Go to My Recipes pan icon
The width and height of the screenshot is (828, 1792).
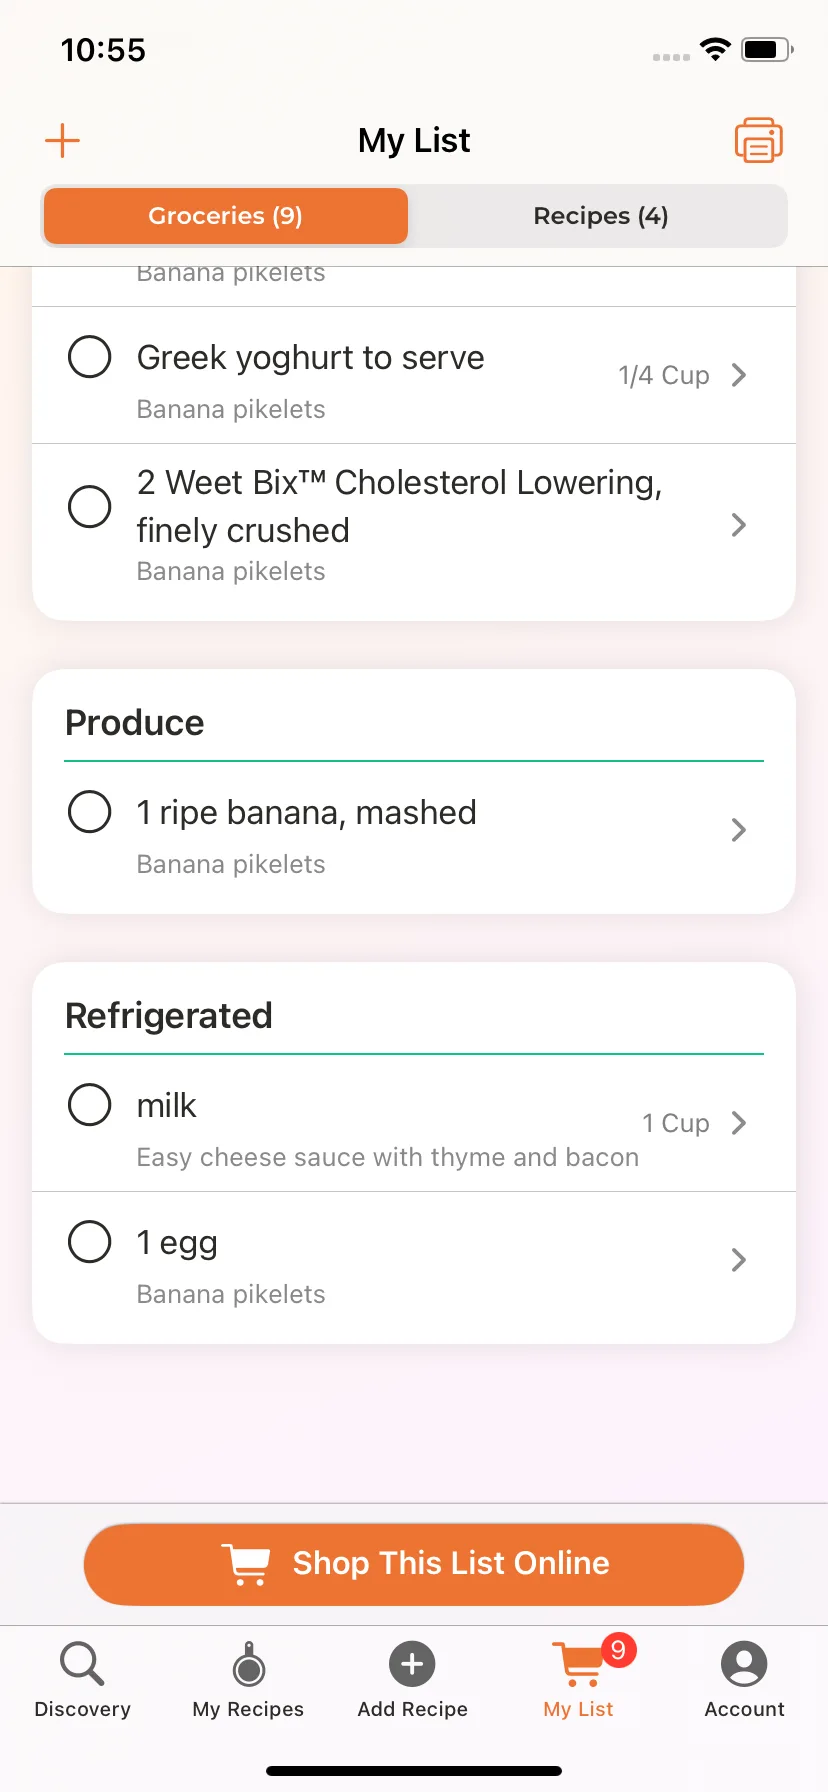[x=248, y=1664]
